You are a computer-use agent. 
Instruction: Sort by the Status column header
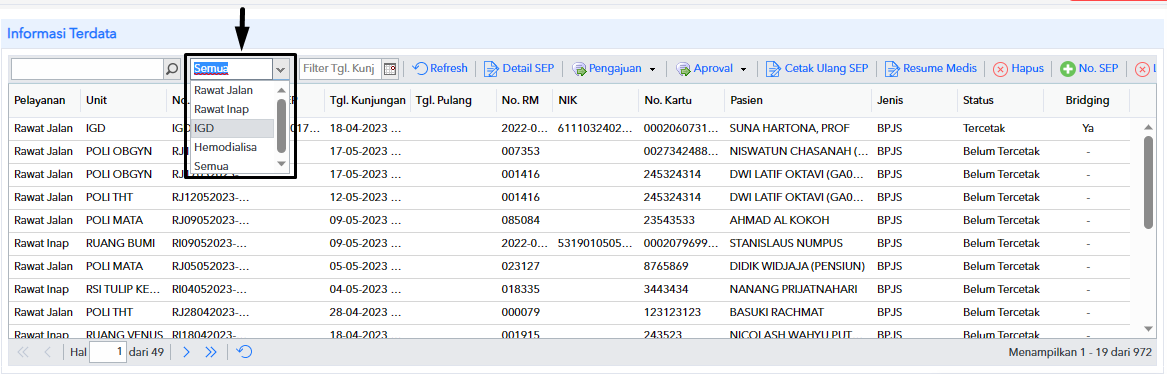(x=1000, y=100)
